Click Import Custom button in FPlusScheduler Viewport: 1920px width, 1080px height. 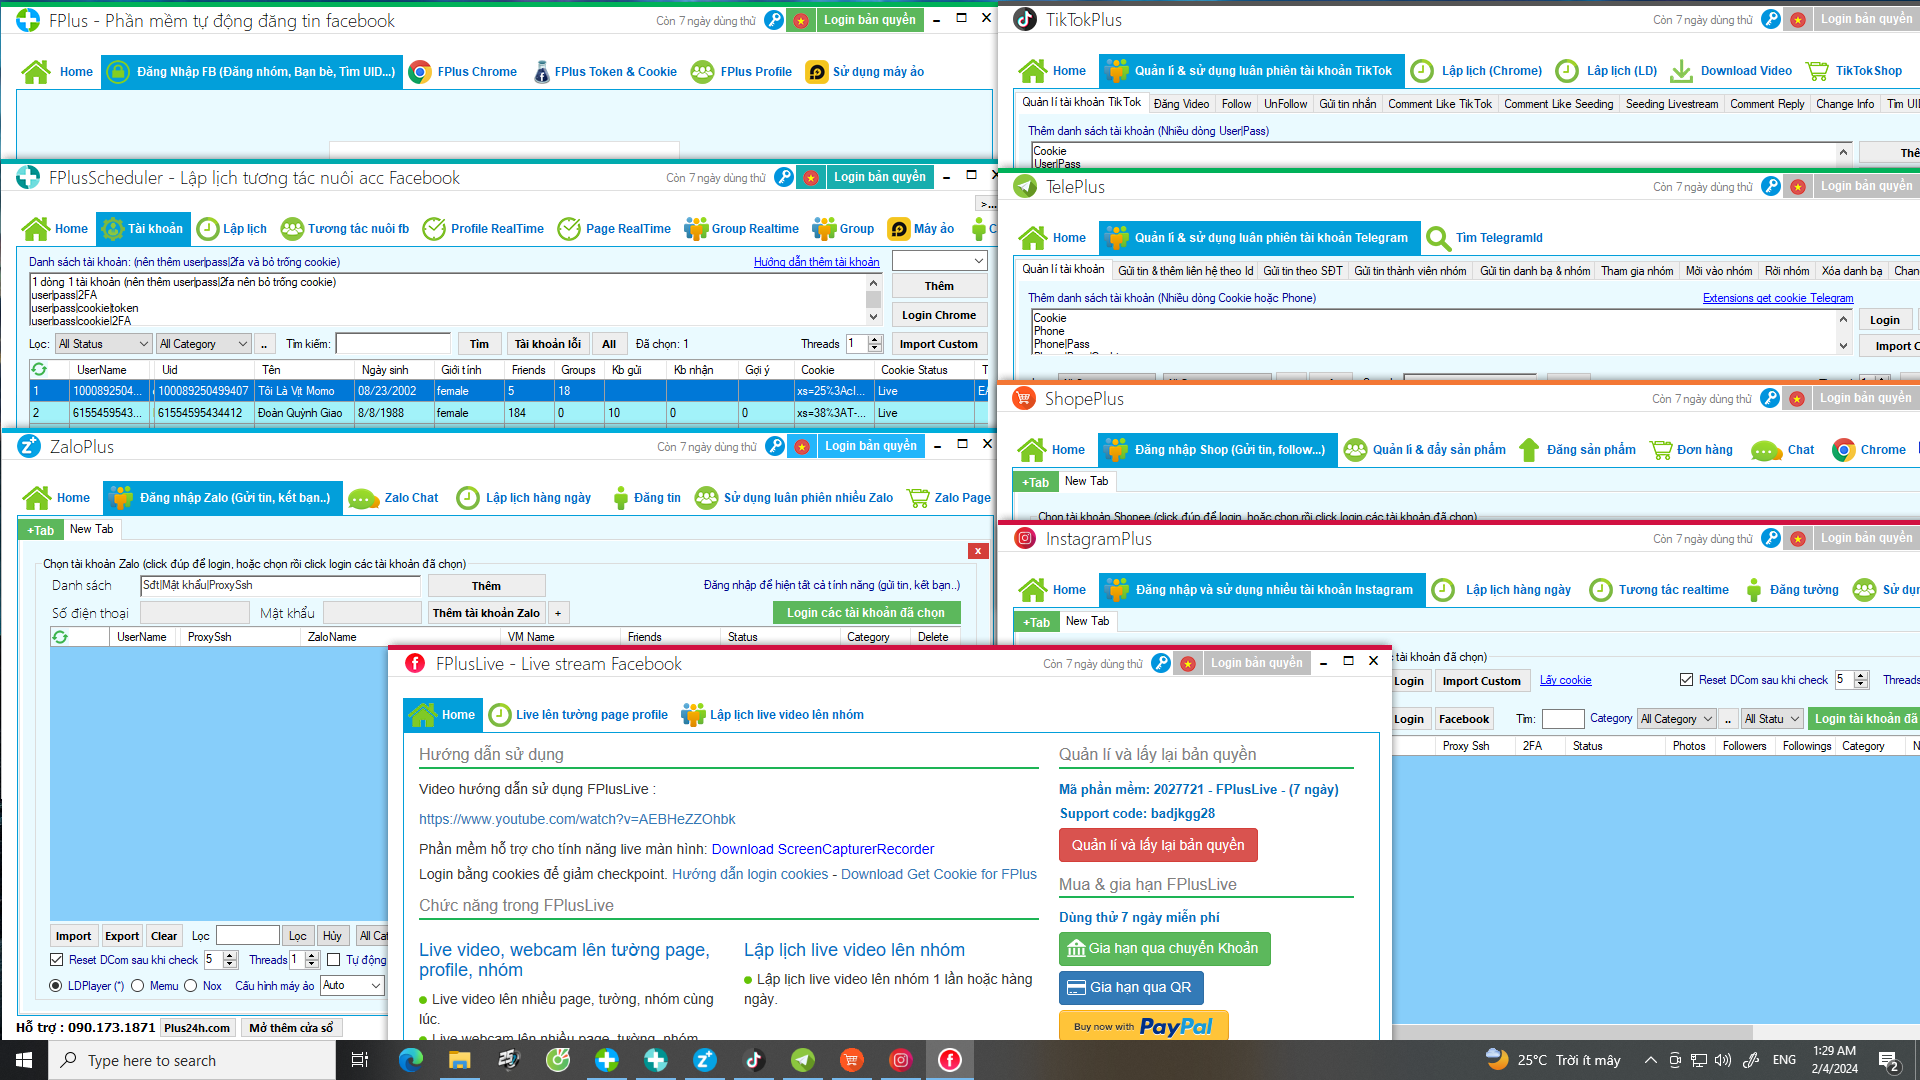point(939,344)
